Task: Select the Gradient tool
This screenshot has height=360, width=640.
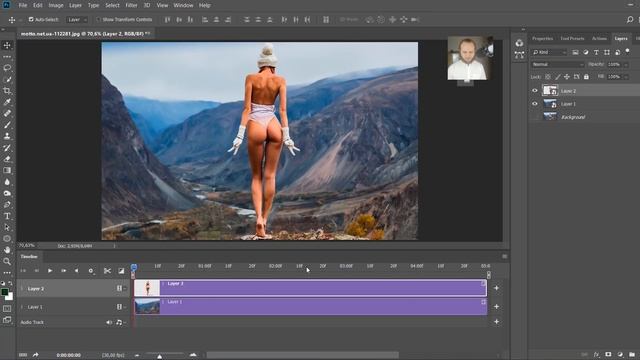Action: pyautogui.click(x=7, y=170)
